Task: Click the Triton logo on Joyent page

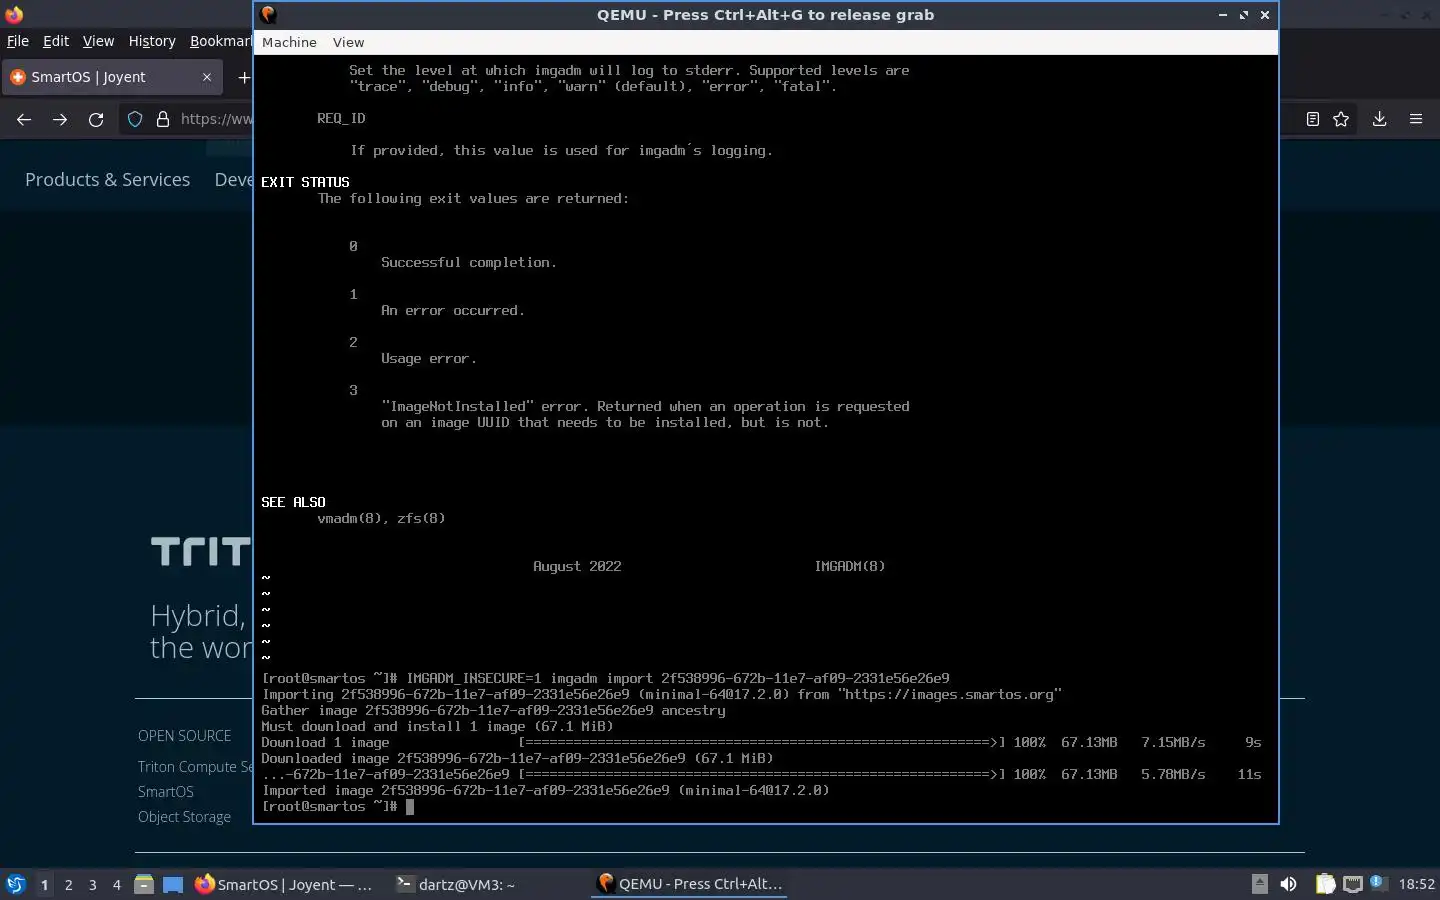Action: [x=201, y=551]
